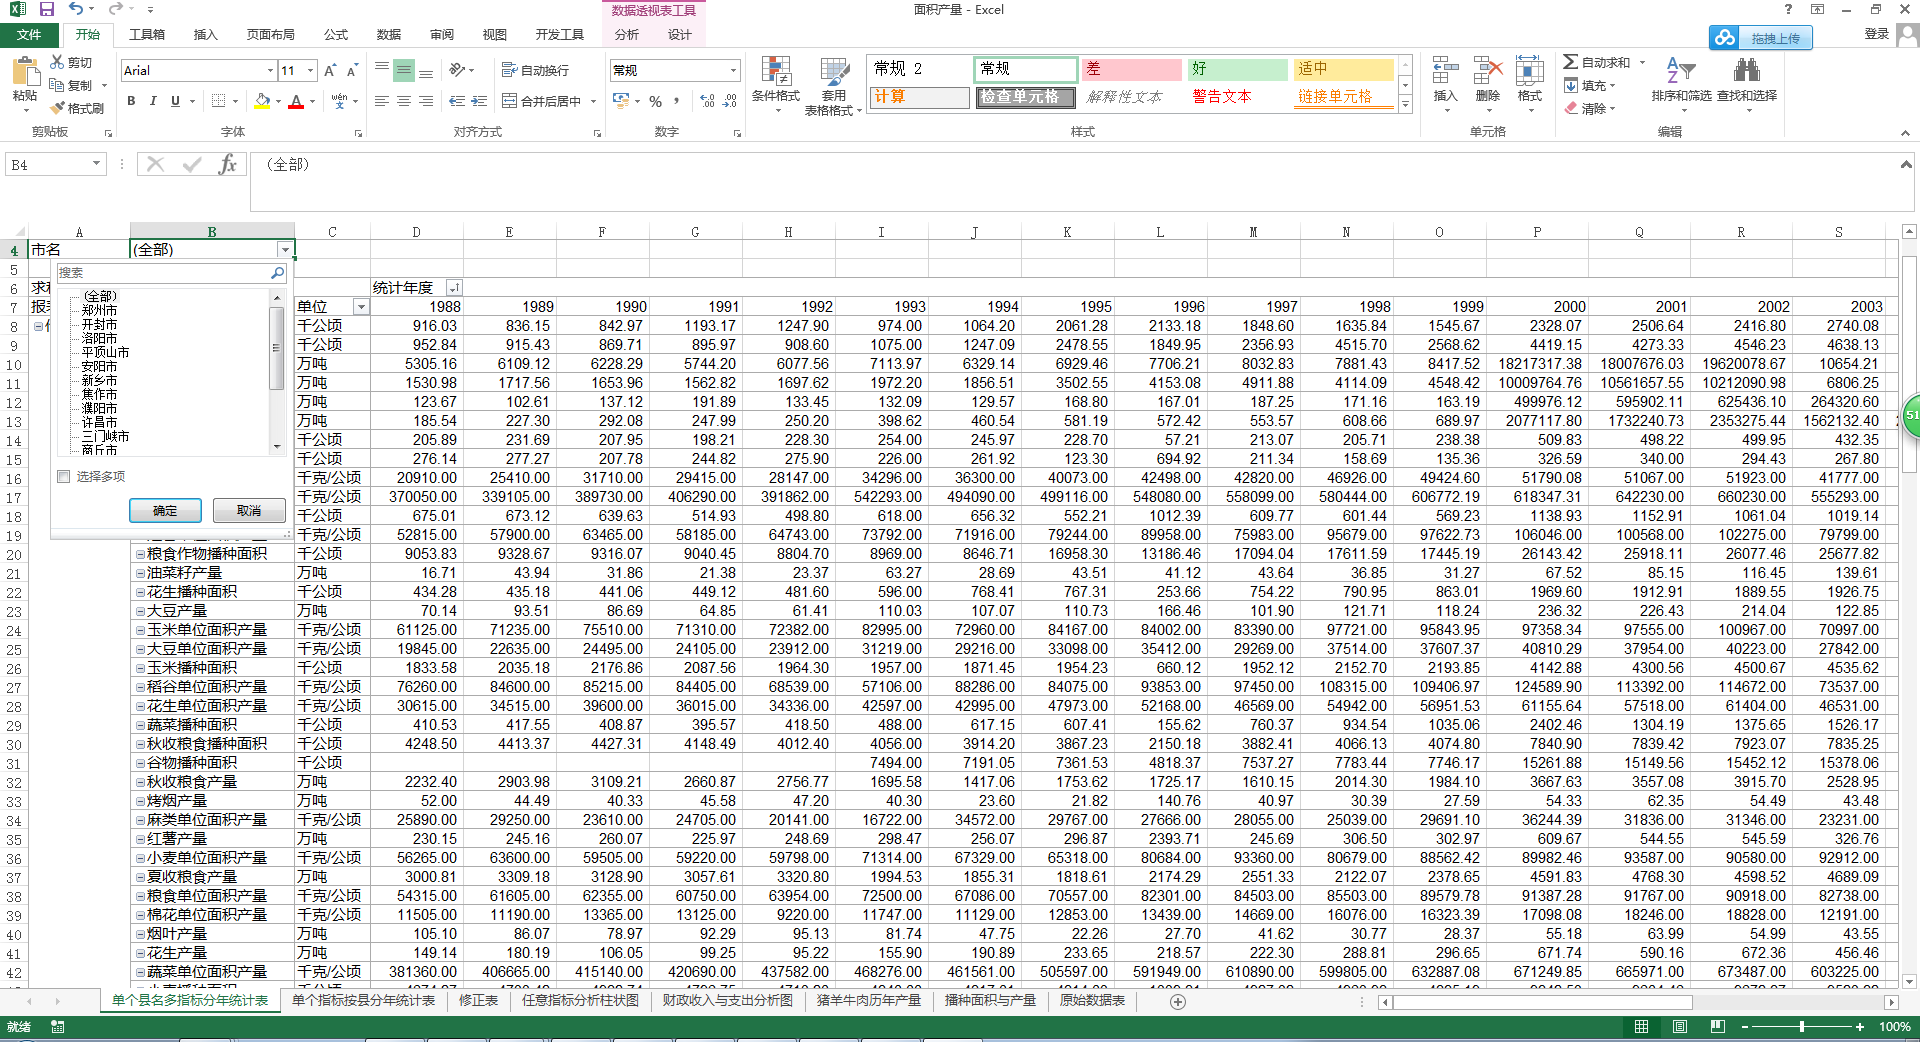Viewport: 1920px width, 1042px height.
Task: Expand the 统计年度 filter dropdown
Action: pos(454,288)
